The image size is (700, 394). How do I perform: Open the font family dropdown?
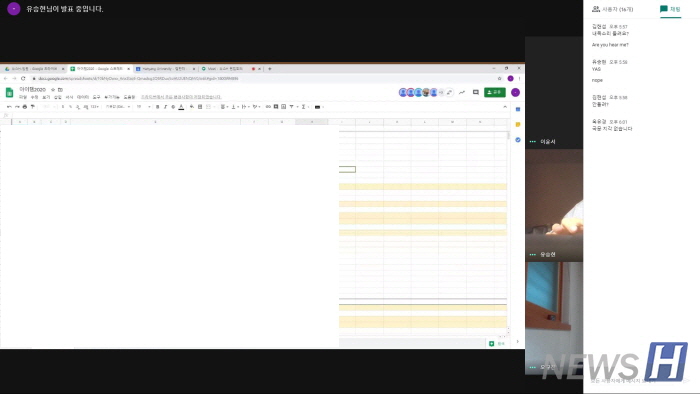(x=117, y=107)
